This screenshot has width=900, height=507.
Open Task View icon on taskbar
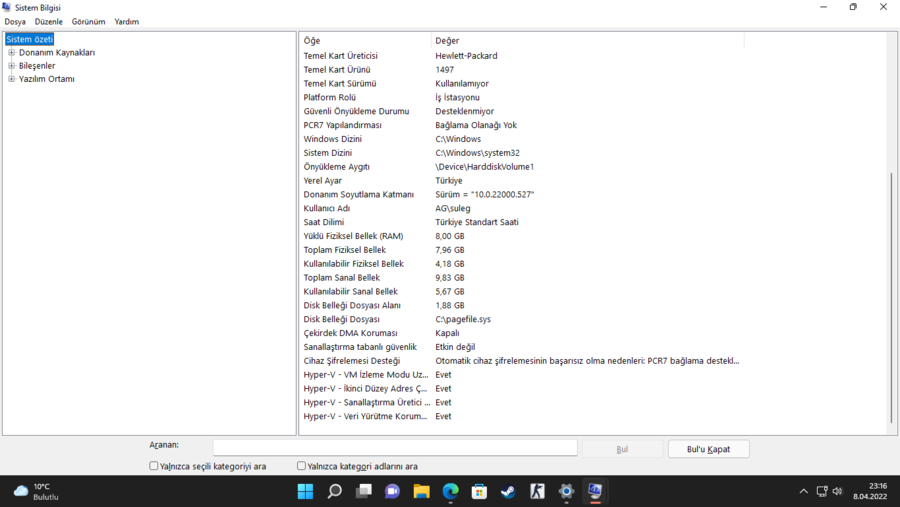363,491
